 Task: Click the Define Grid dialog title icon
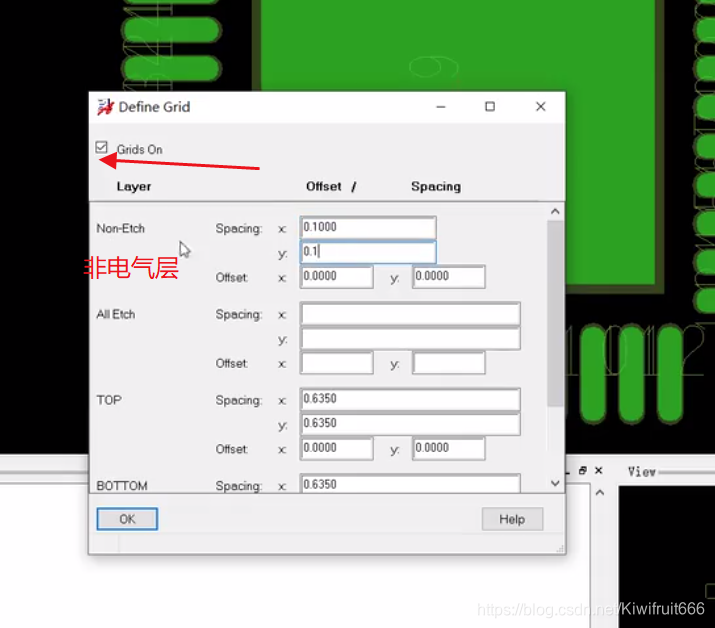[105, 107]
